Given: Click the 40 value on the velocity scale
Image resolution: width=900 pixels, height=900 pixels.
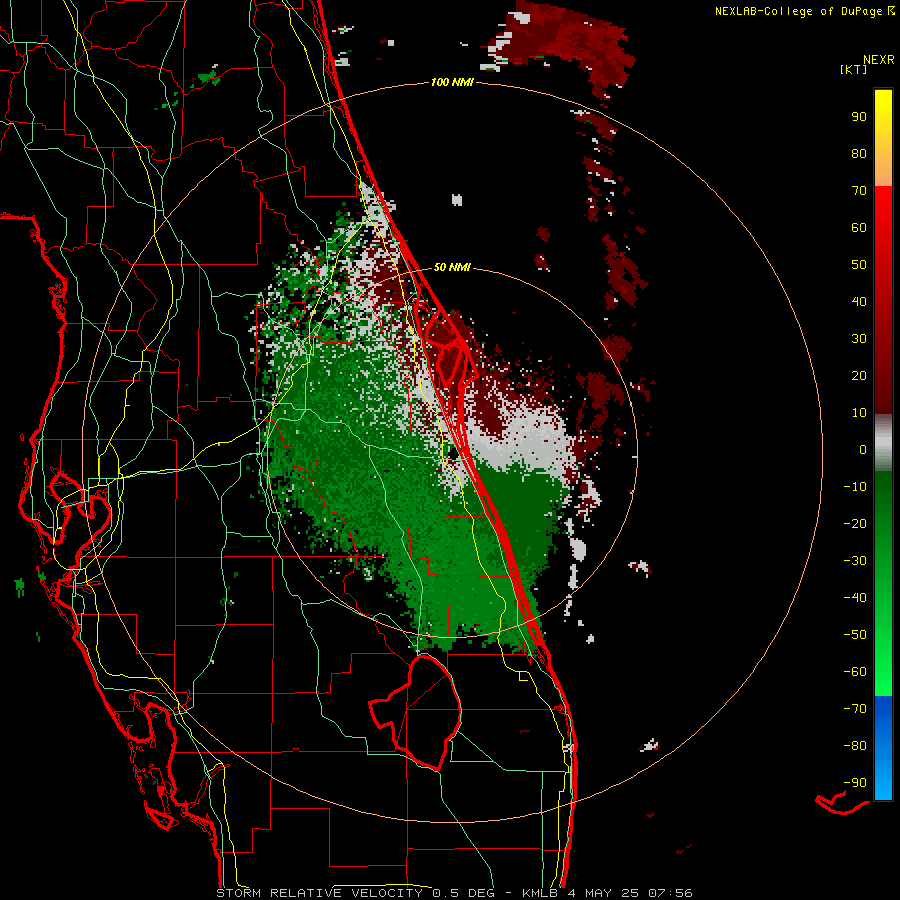Looking at the screenshot, I should [x=859, y=302].
